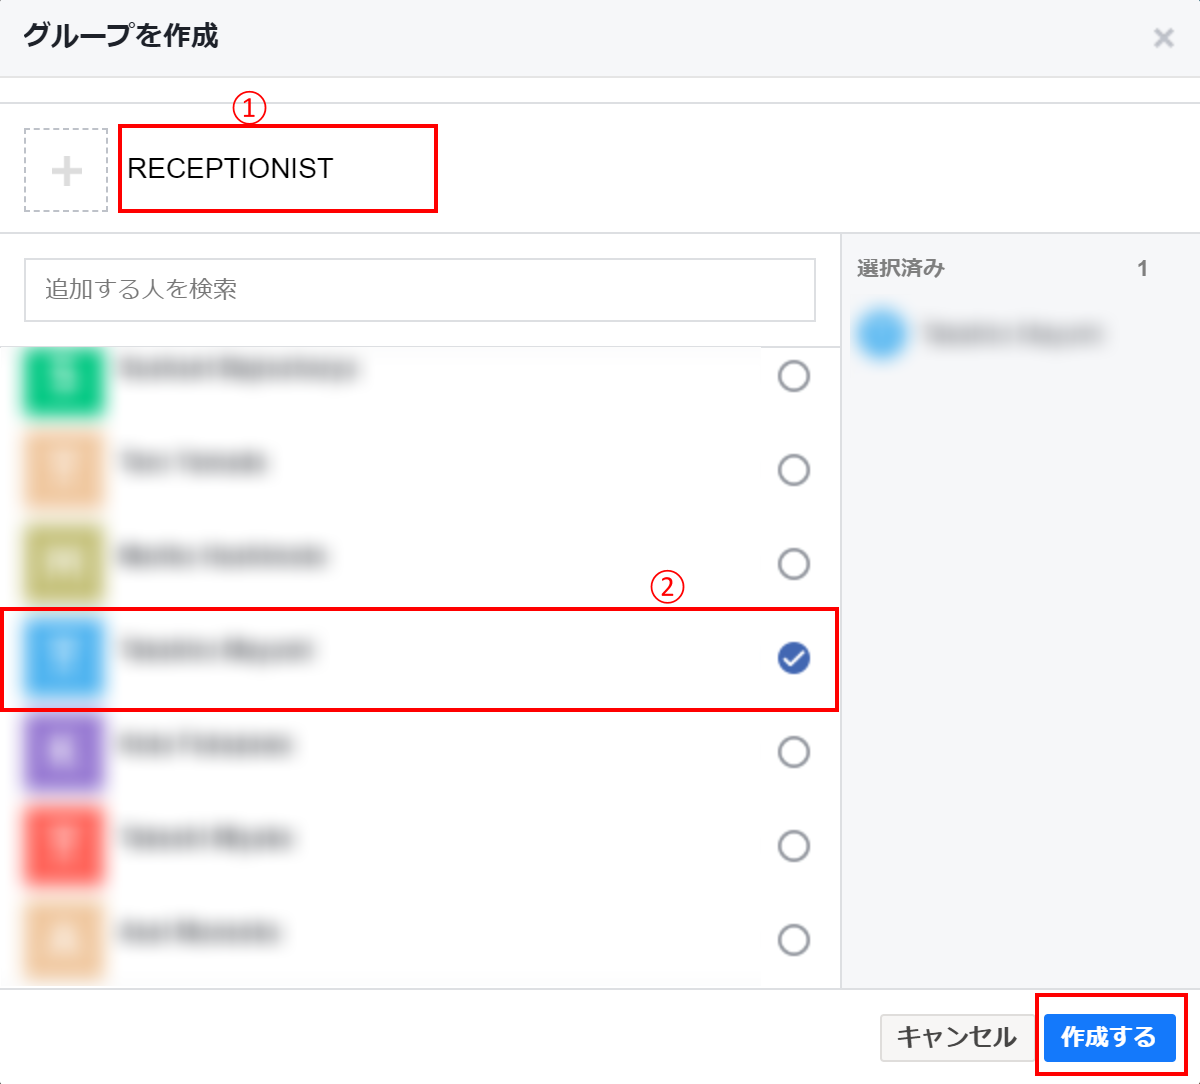Select the radio button beside green avatar
This screenshot has height=1084, width=1200.
[x=794, y=376]
